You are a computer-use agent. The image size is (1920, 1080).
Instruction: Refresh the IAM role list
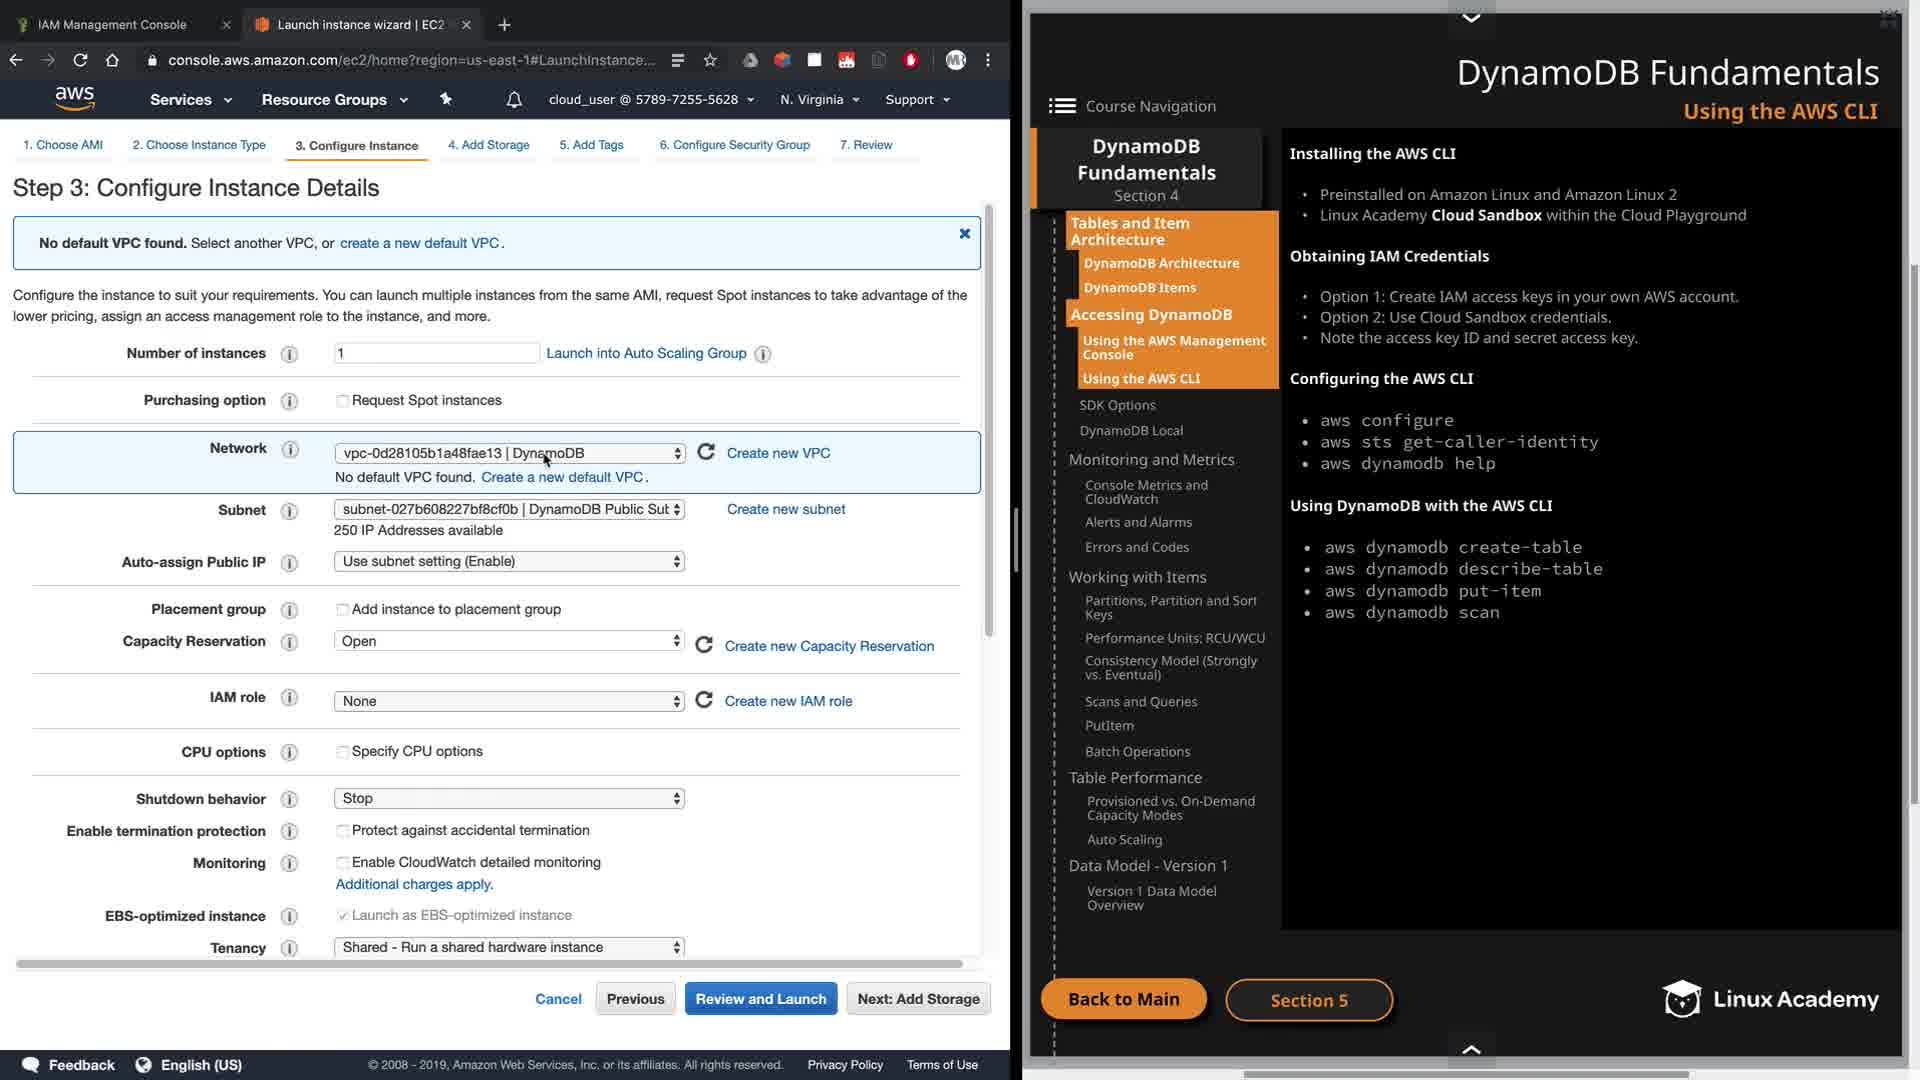coord(704,700)
